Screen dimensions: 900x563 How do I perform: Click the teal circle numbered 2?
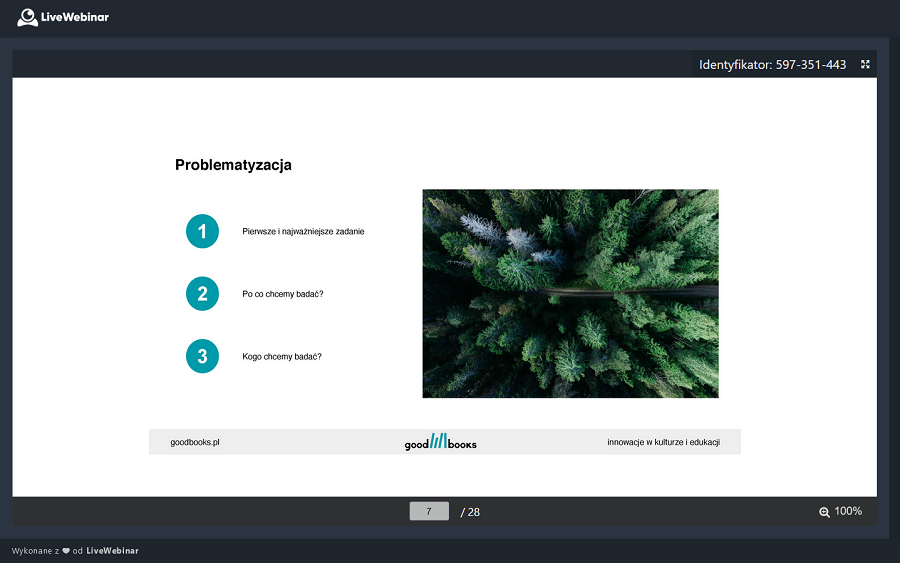coord(202,294)
